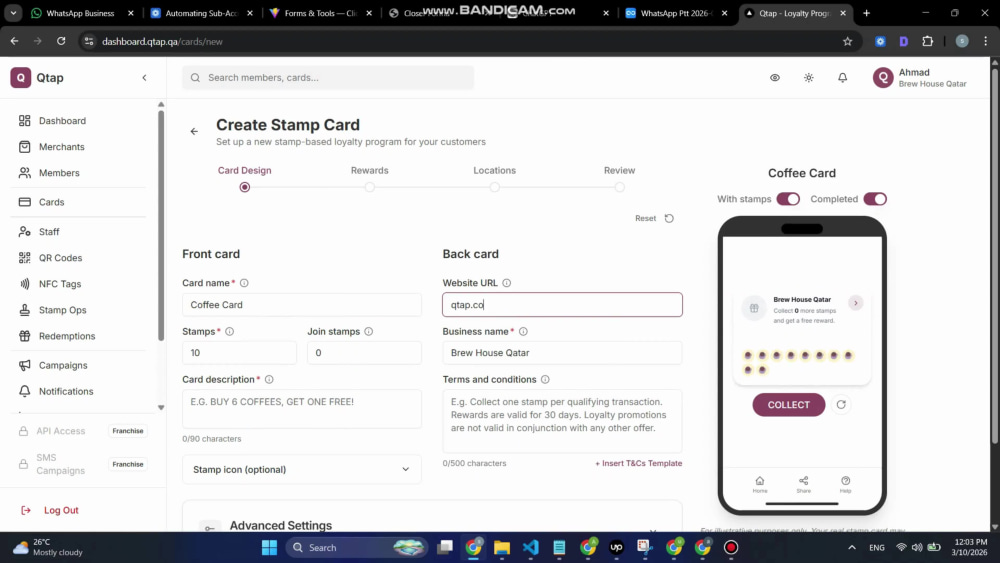The width and height of the screenshot is (1000, 563).
Task: Reload the page in the browser
Action: (x=61, y=41)
